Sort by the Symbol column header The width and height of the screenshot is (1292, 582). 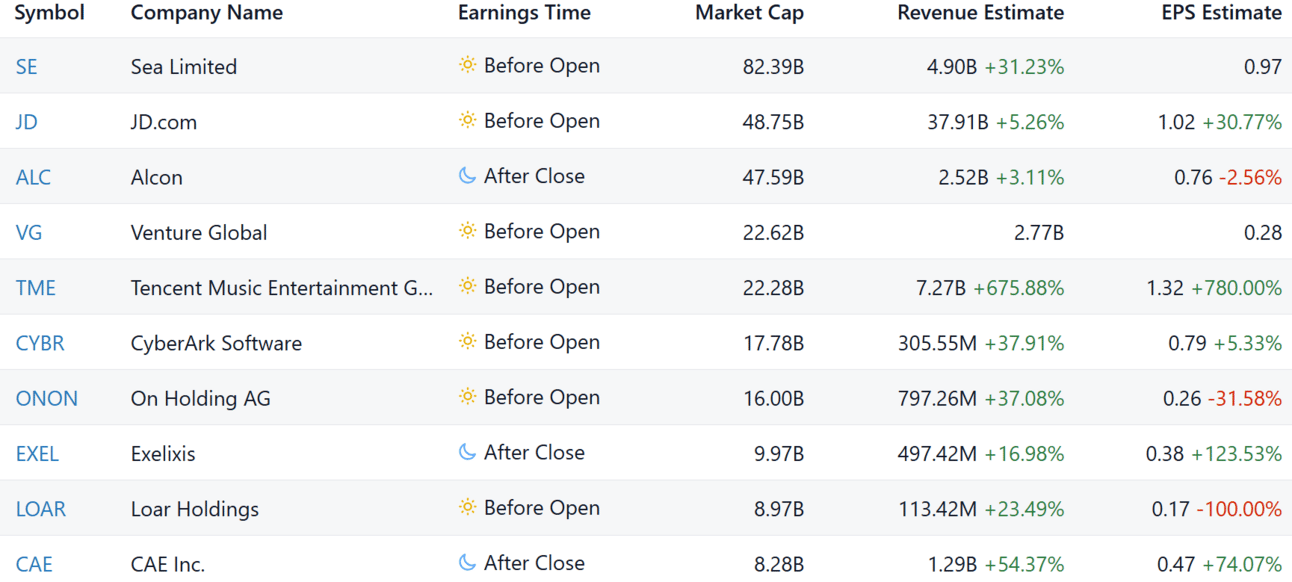(x=49, y=13)
